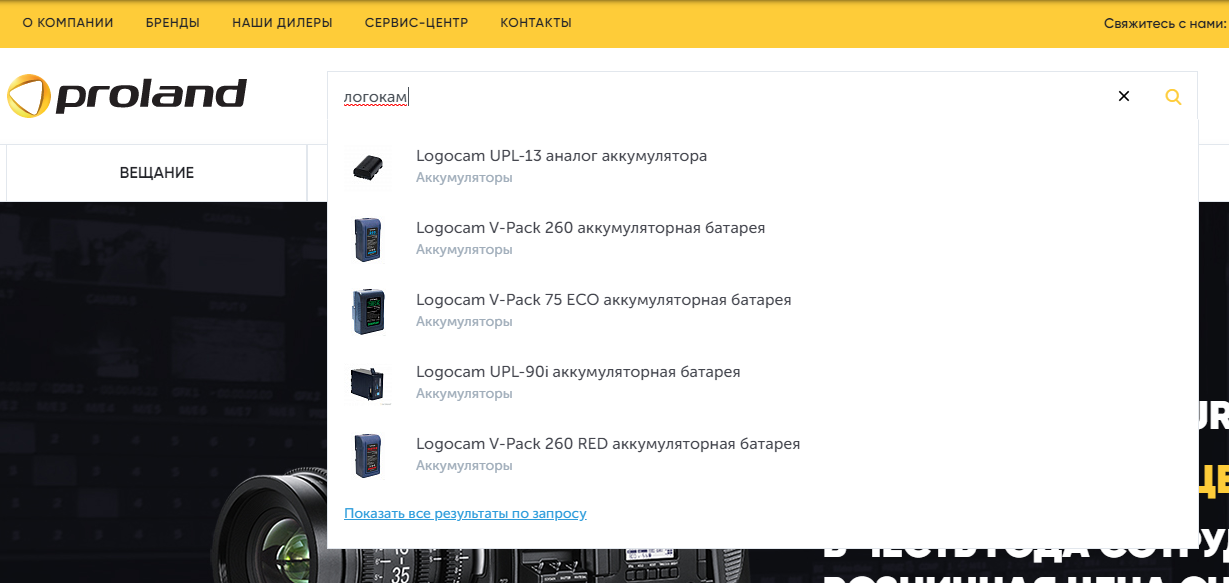Select Logocam UPL-13 аналог аккумулятора result
Image resolution: width=1229 pixels, height=583 pixels.
[561, 156]
